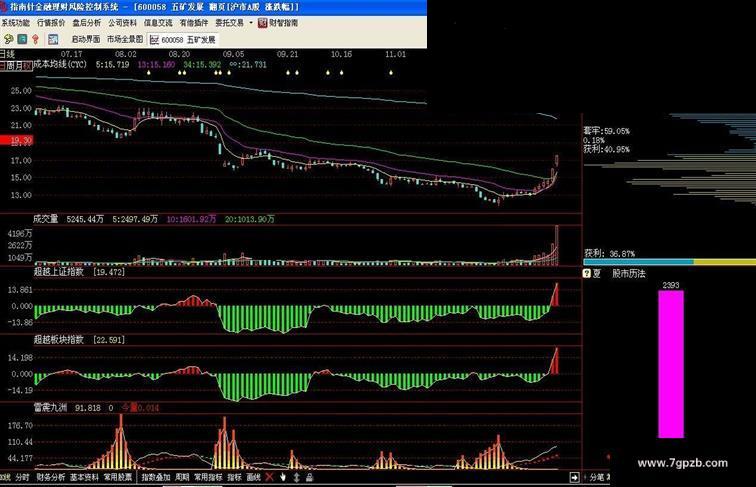Click the red pin toolbar icon
The image size is (756, 487).
click(x=35, y=39)
